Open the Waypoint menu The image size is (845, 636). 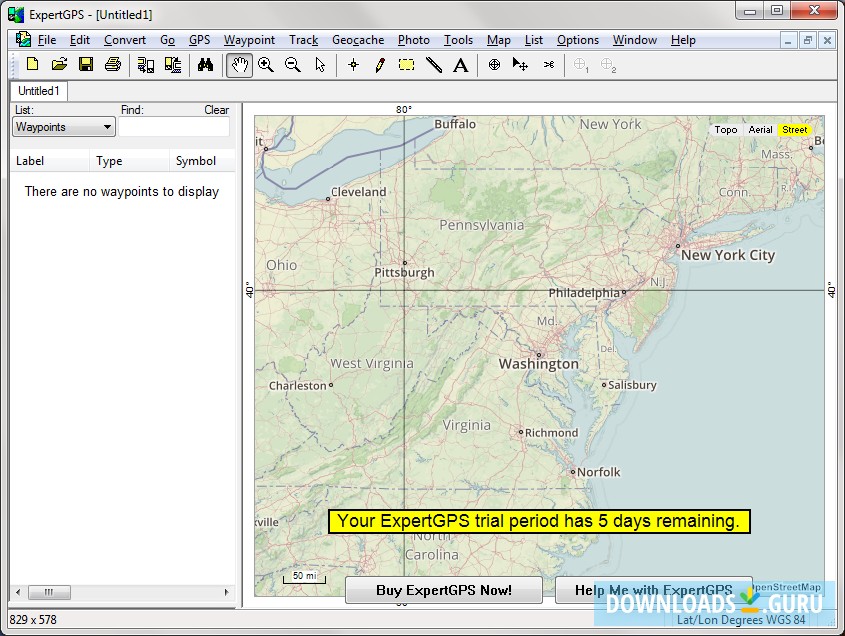pos(249,40)
